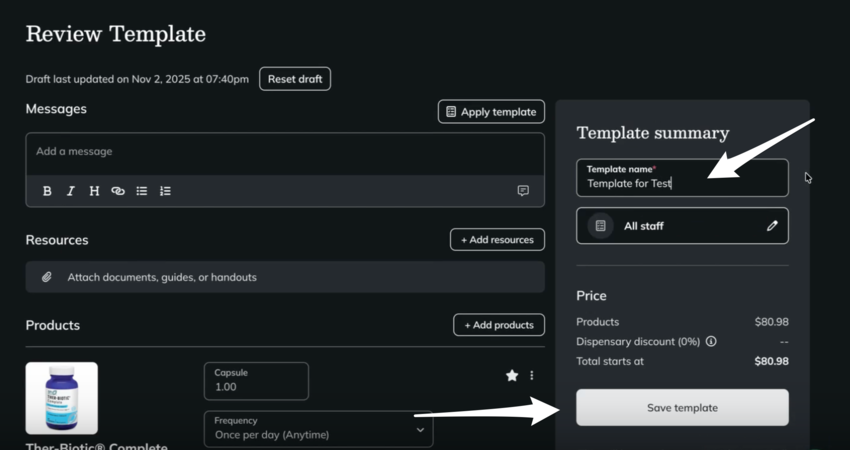Click the Add products button
850x450 pixels.
pos(499,325)
